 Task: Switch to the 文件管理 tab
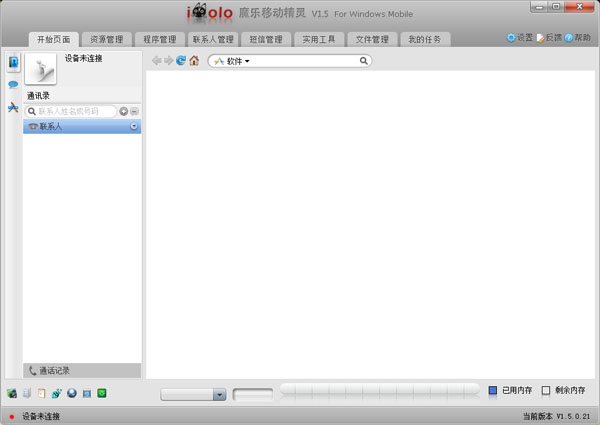[372, 39]
